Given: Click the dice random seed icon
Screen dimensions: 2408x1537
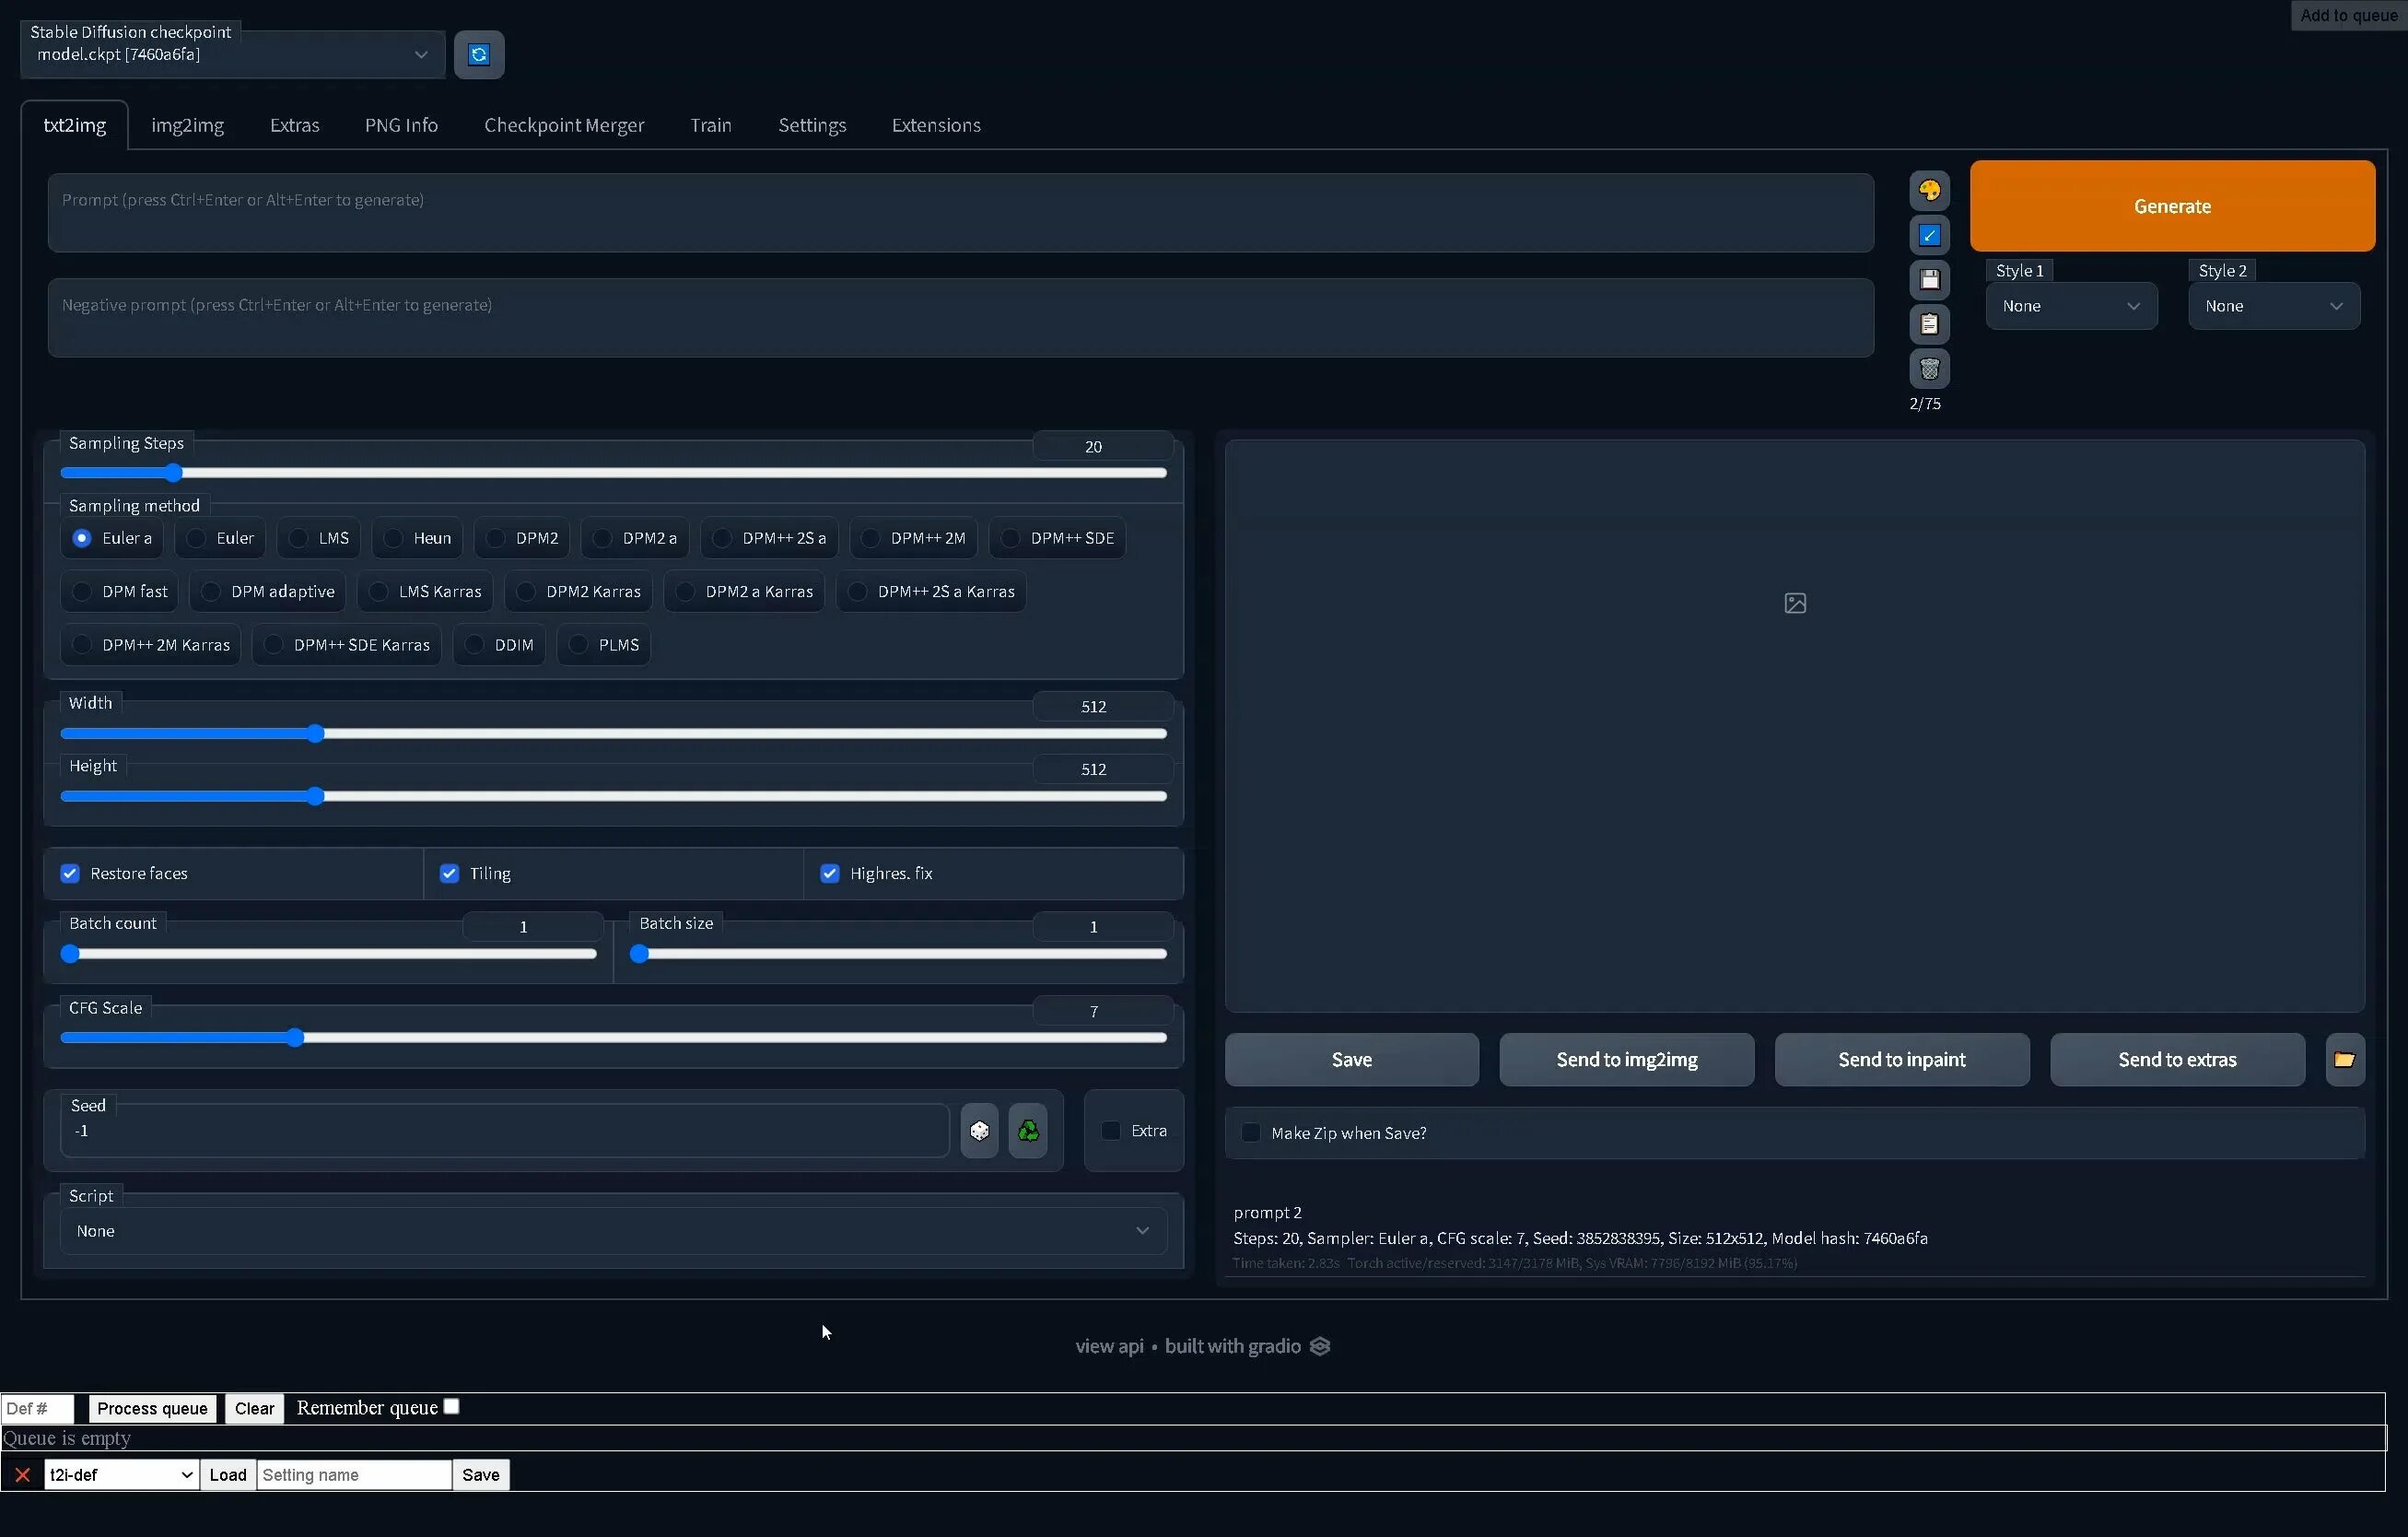Looking at the screenshot, I should pyautogui.click(x=979, y=1131).
